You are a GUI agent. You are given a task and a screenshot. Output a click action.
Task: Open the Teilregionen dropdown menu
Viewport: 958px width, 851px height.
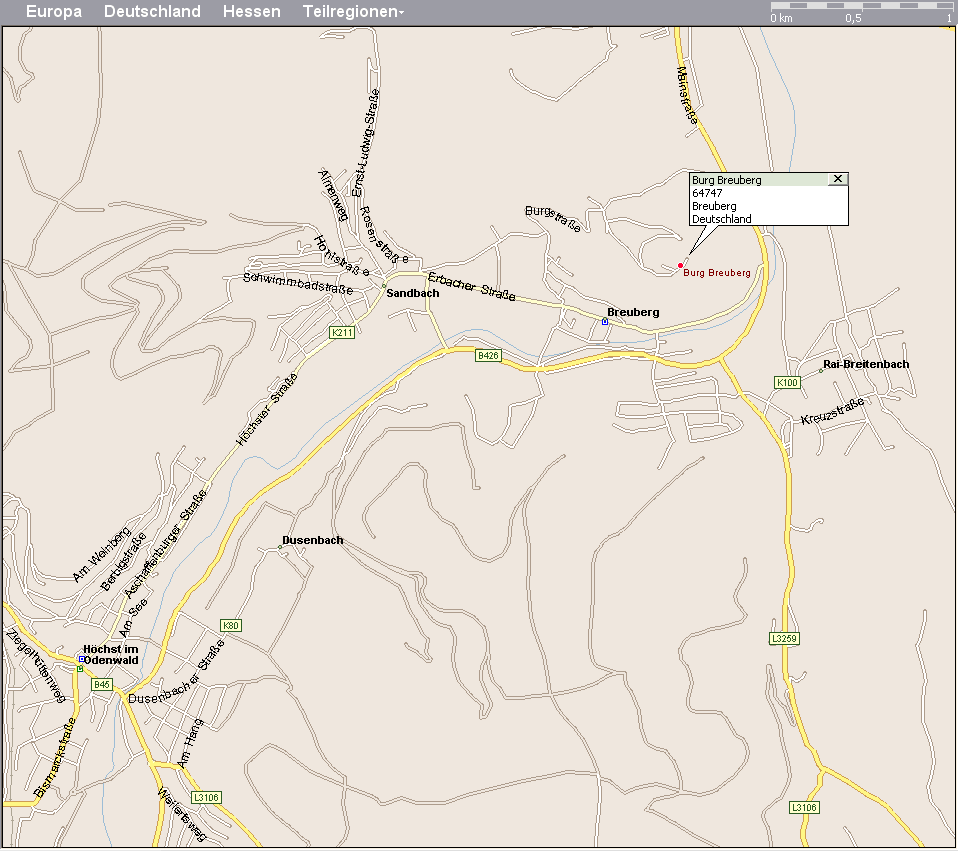tap(353, 12)
